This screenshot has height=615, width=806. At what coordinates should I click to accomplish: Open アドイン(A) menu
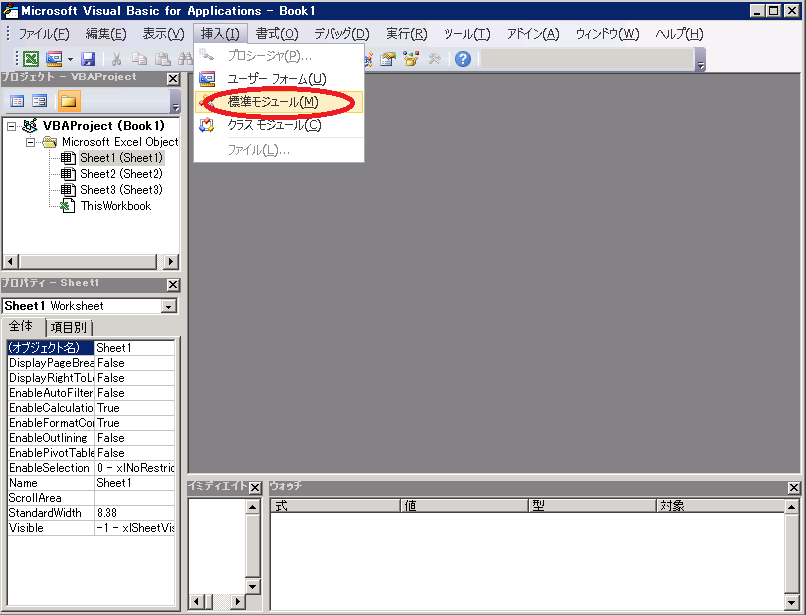coord(533,34)
